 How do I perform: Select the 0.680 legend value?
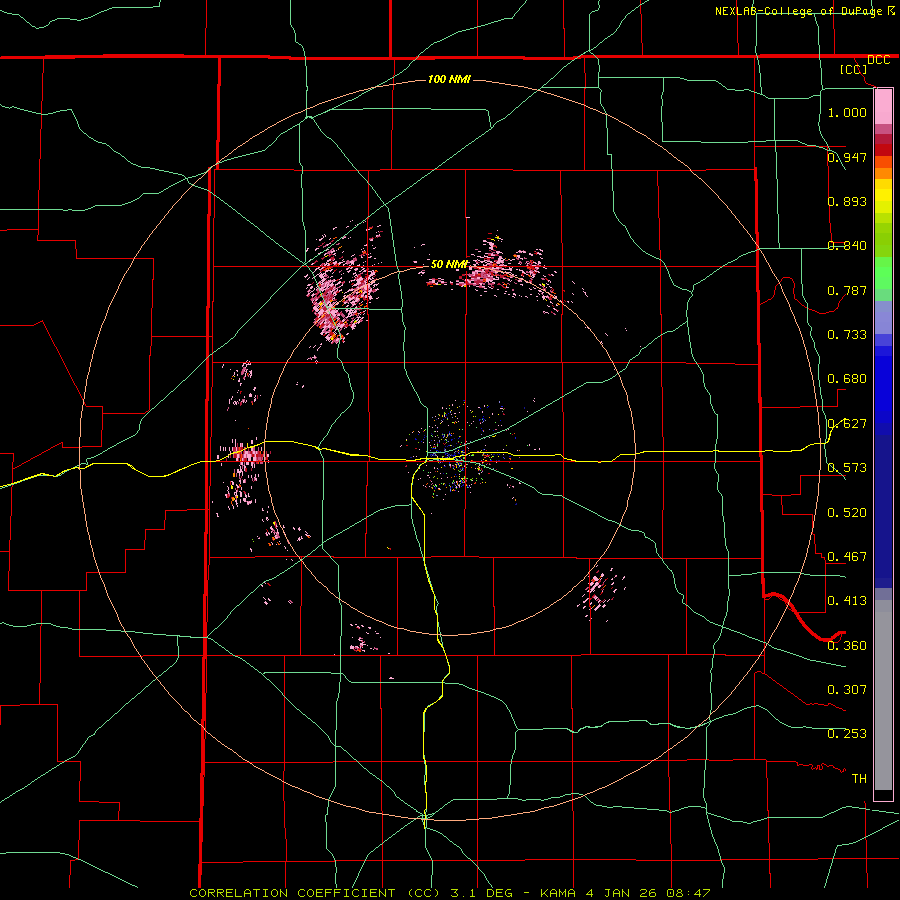pyautogui.click(x=847, y=379)
